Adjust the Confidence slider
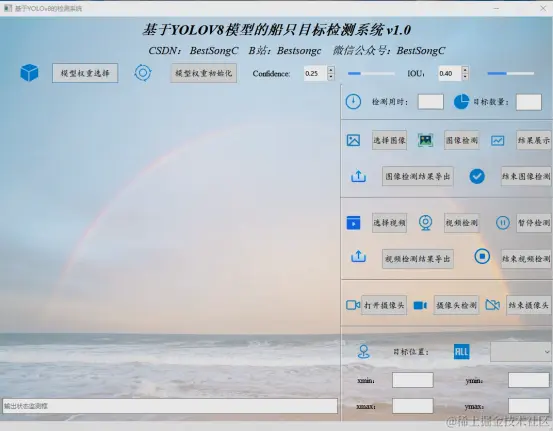 coord(371,73)
